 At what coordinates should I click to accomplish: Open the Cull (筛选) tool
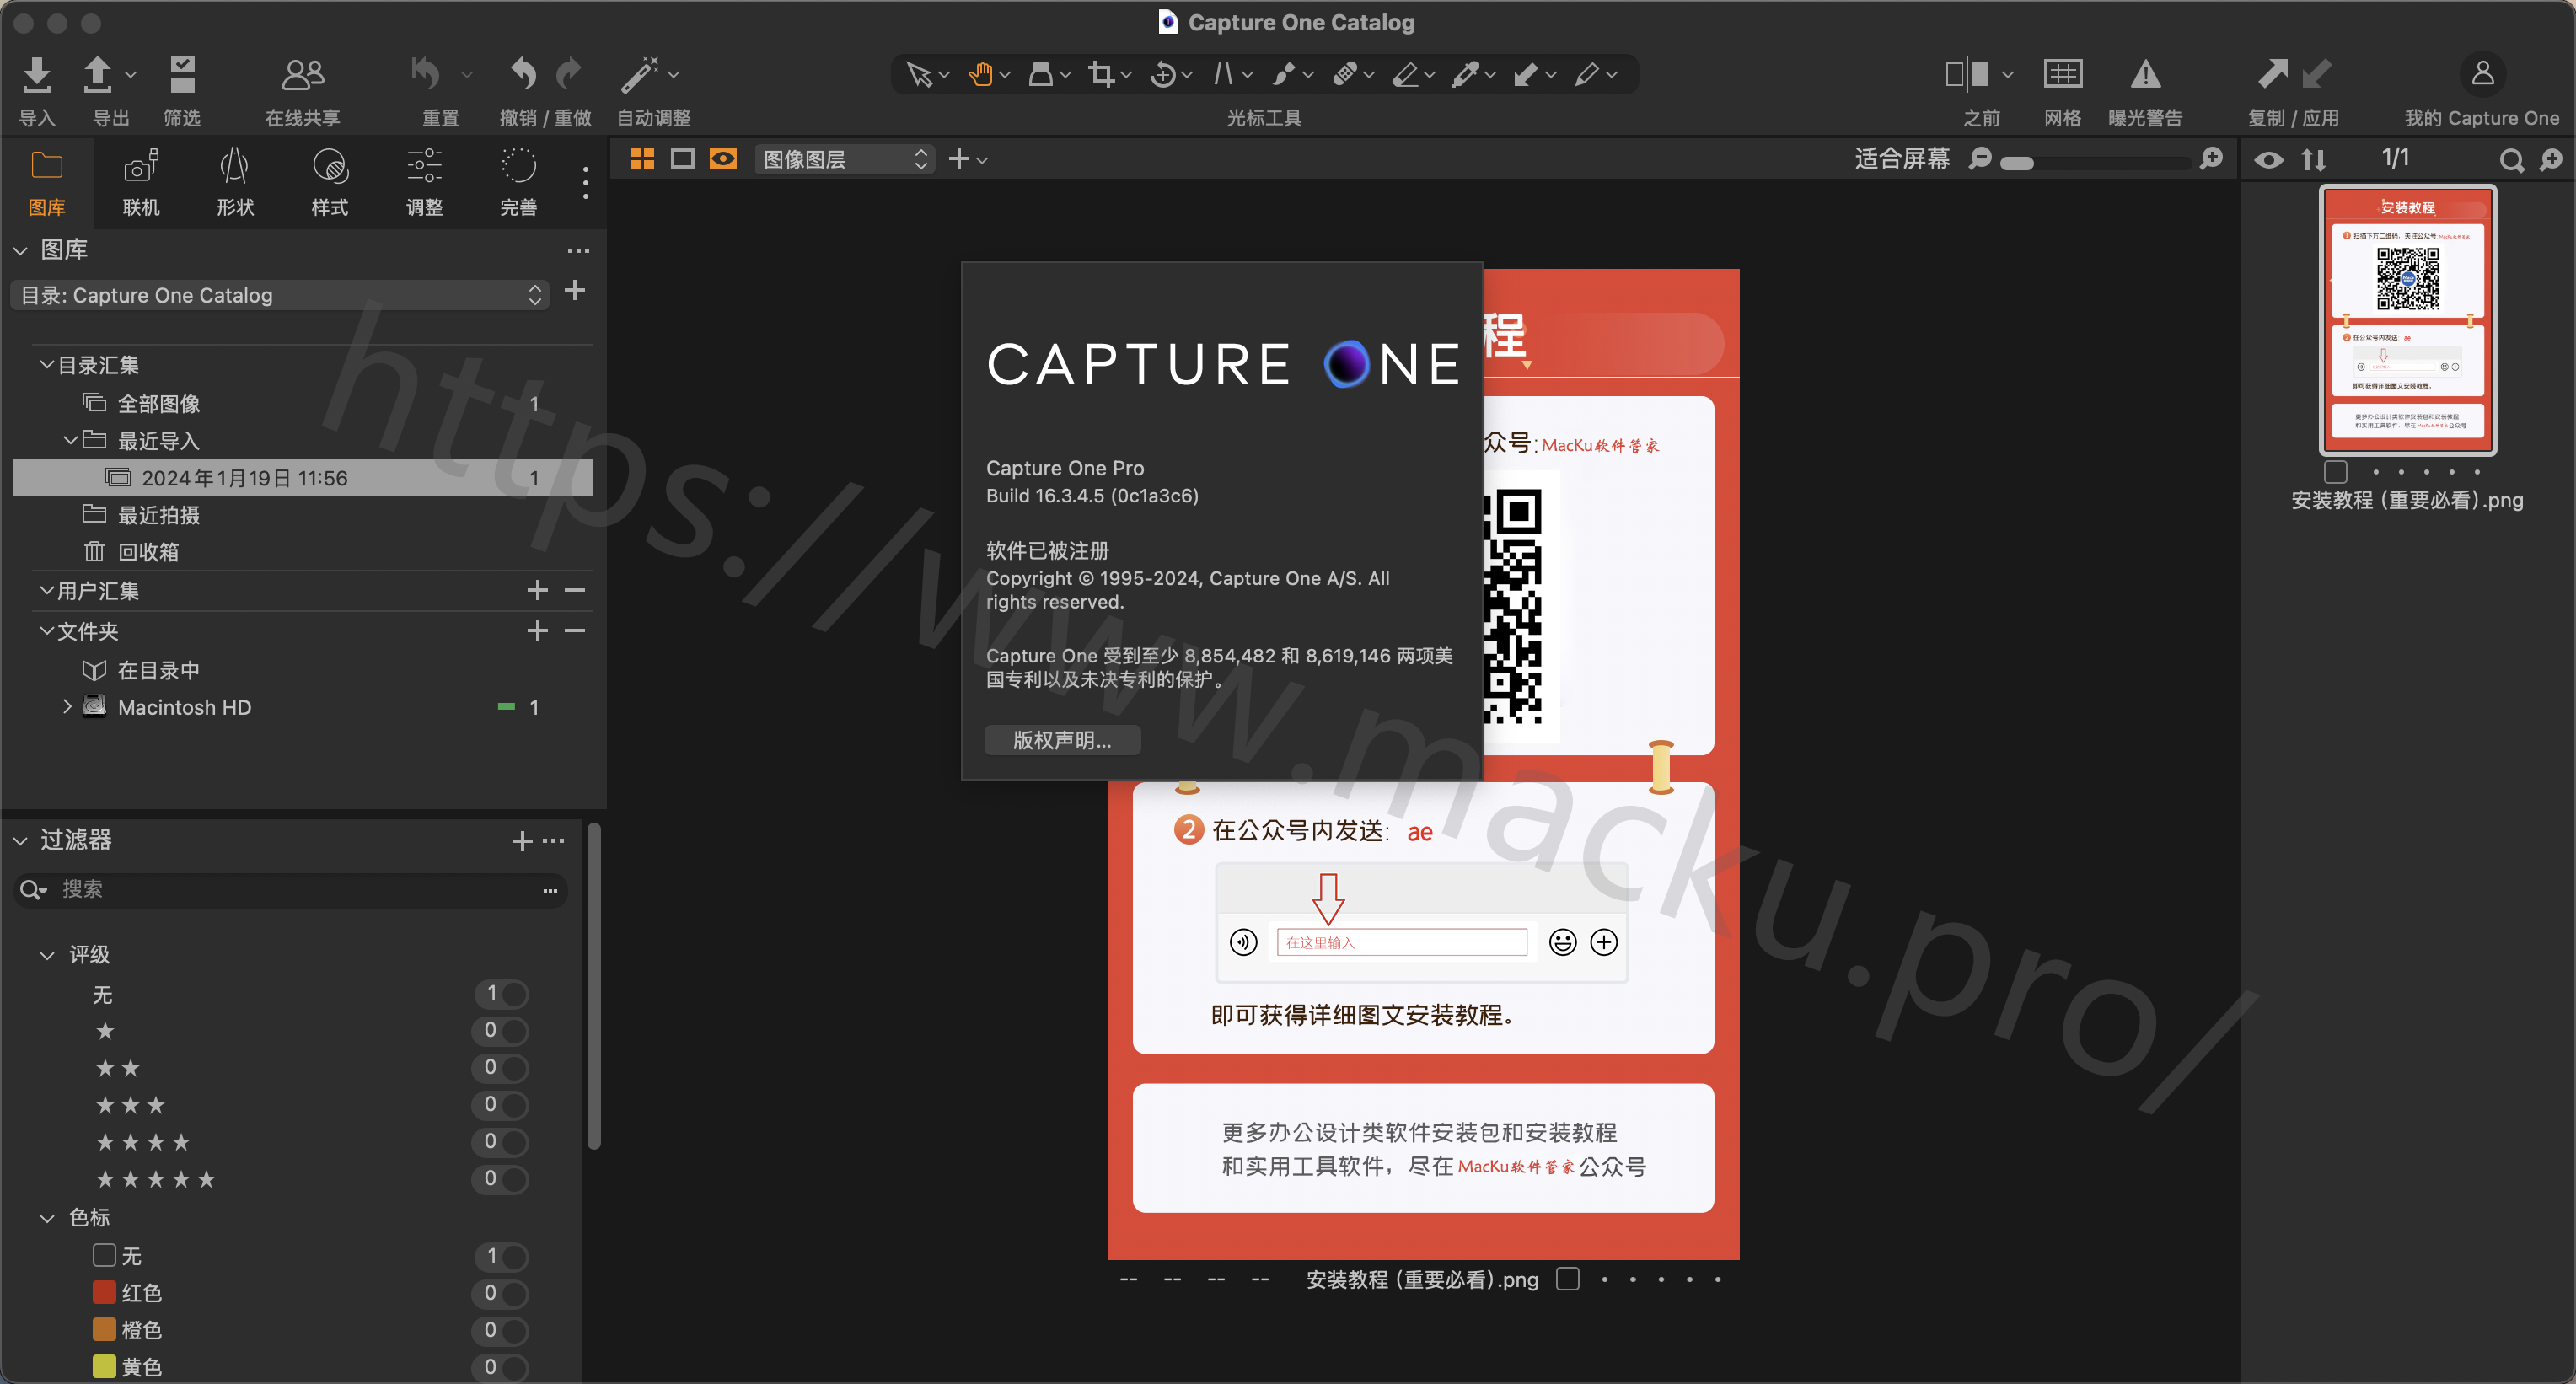182,73
